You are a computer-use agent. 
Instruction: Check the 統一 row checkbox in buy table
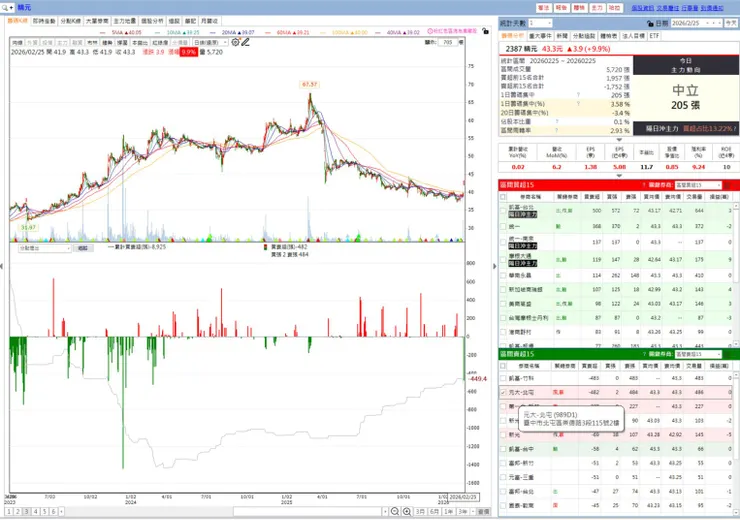[503, 226]
